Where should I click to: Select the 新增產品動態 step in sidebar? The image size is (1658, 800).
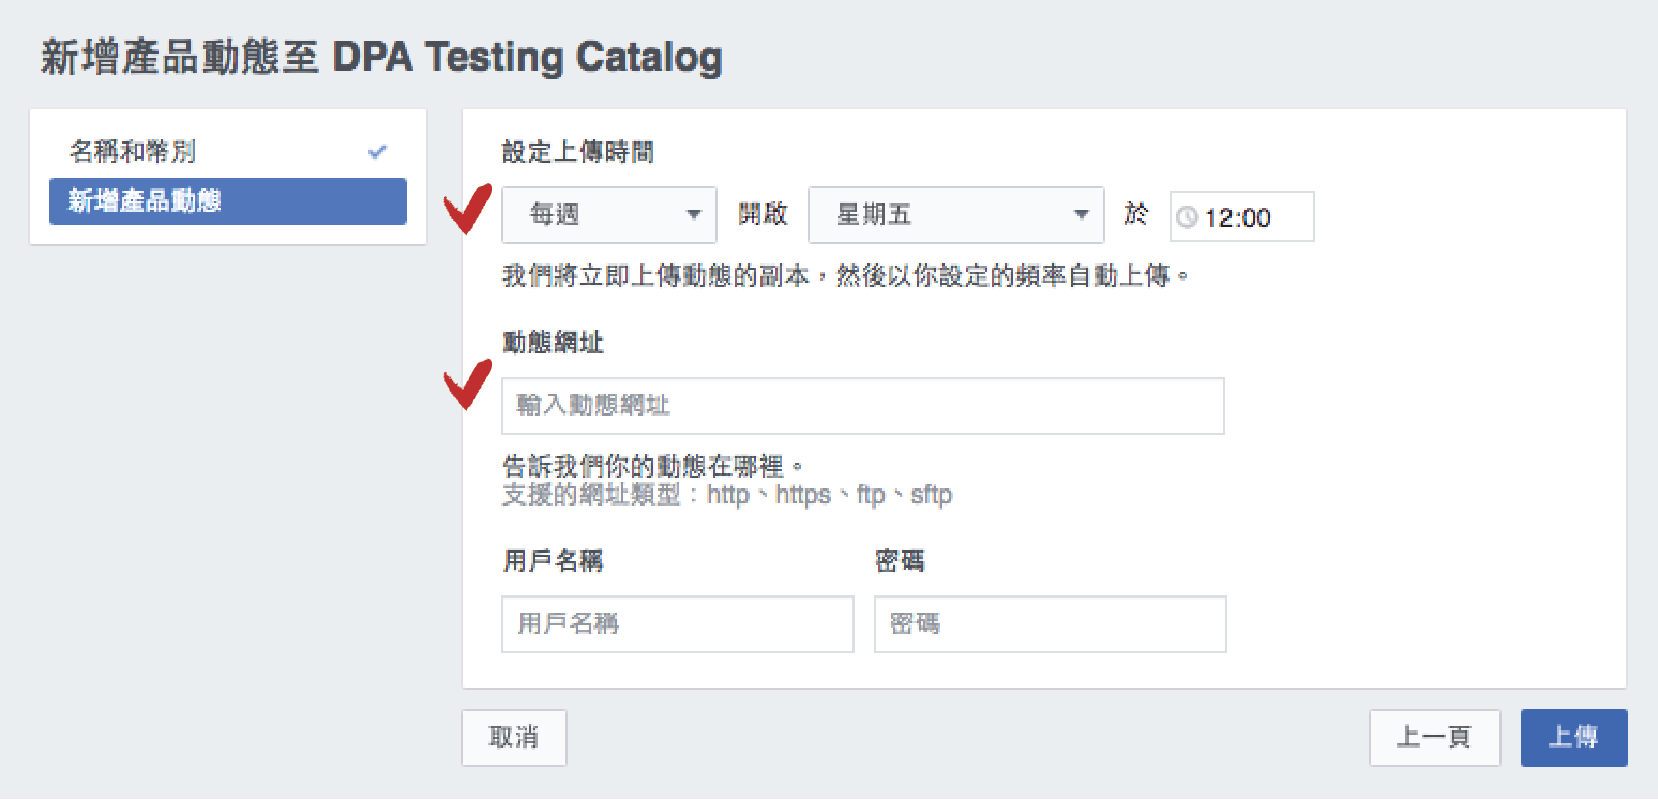click(x=228, y=201)
